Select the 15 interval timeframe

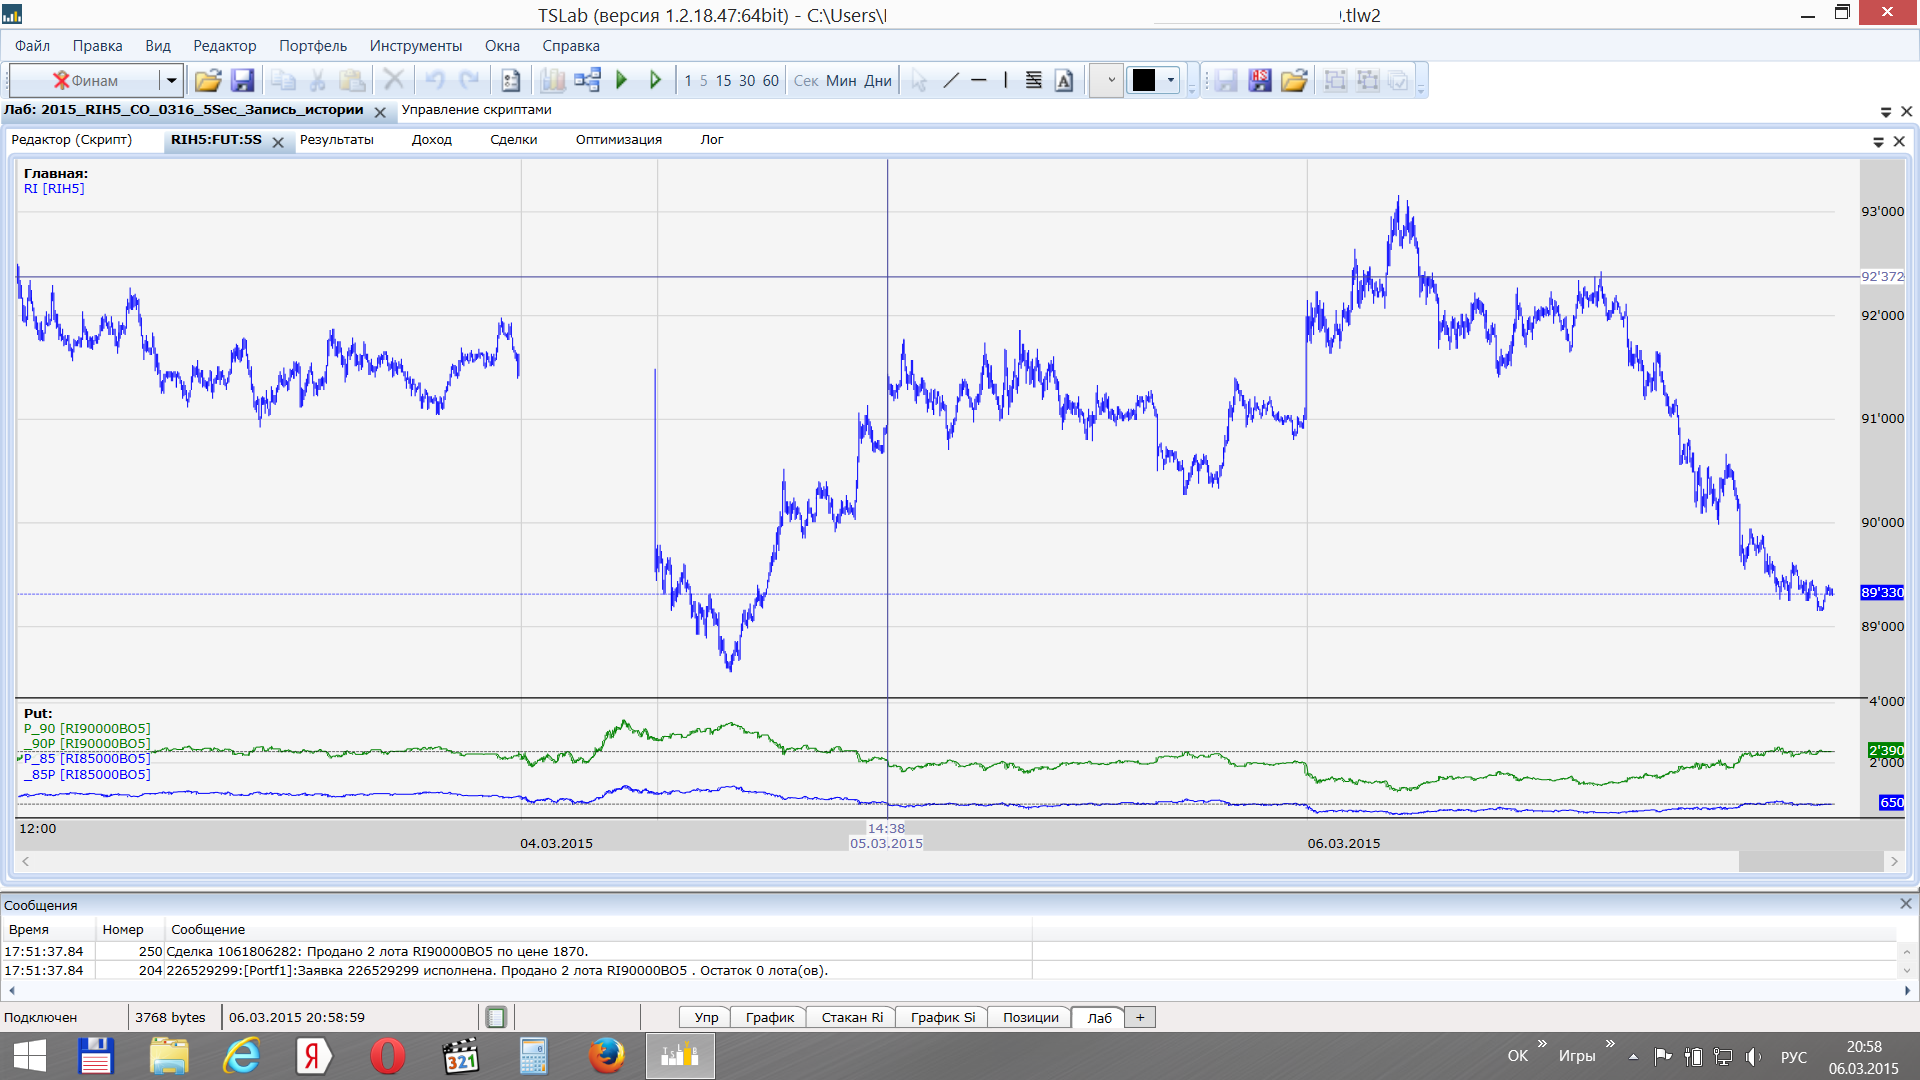723,81
